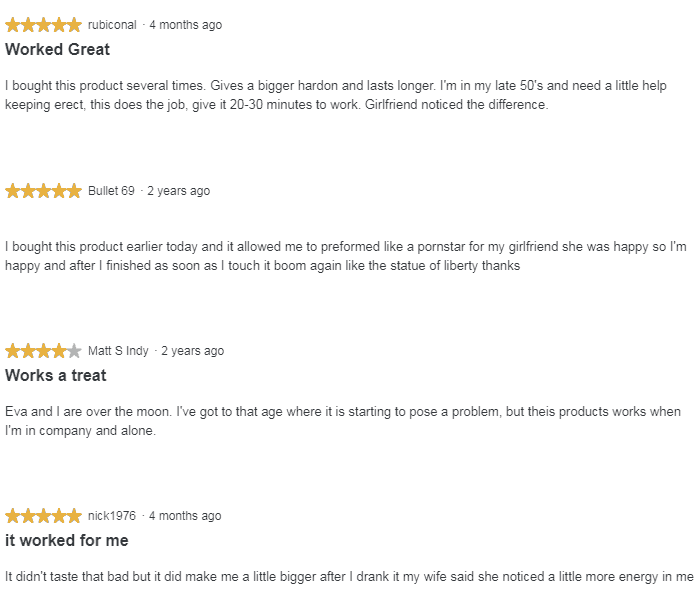Open the nick1976 reviewer name

[112, 516]
